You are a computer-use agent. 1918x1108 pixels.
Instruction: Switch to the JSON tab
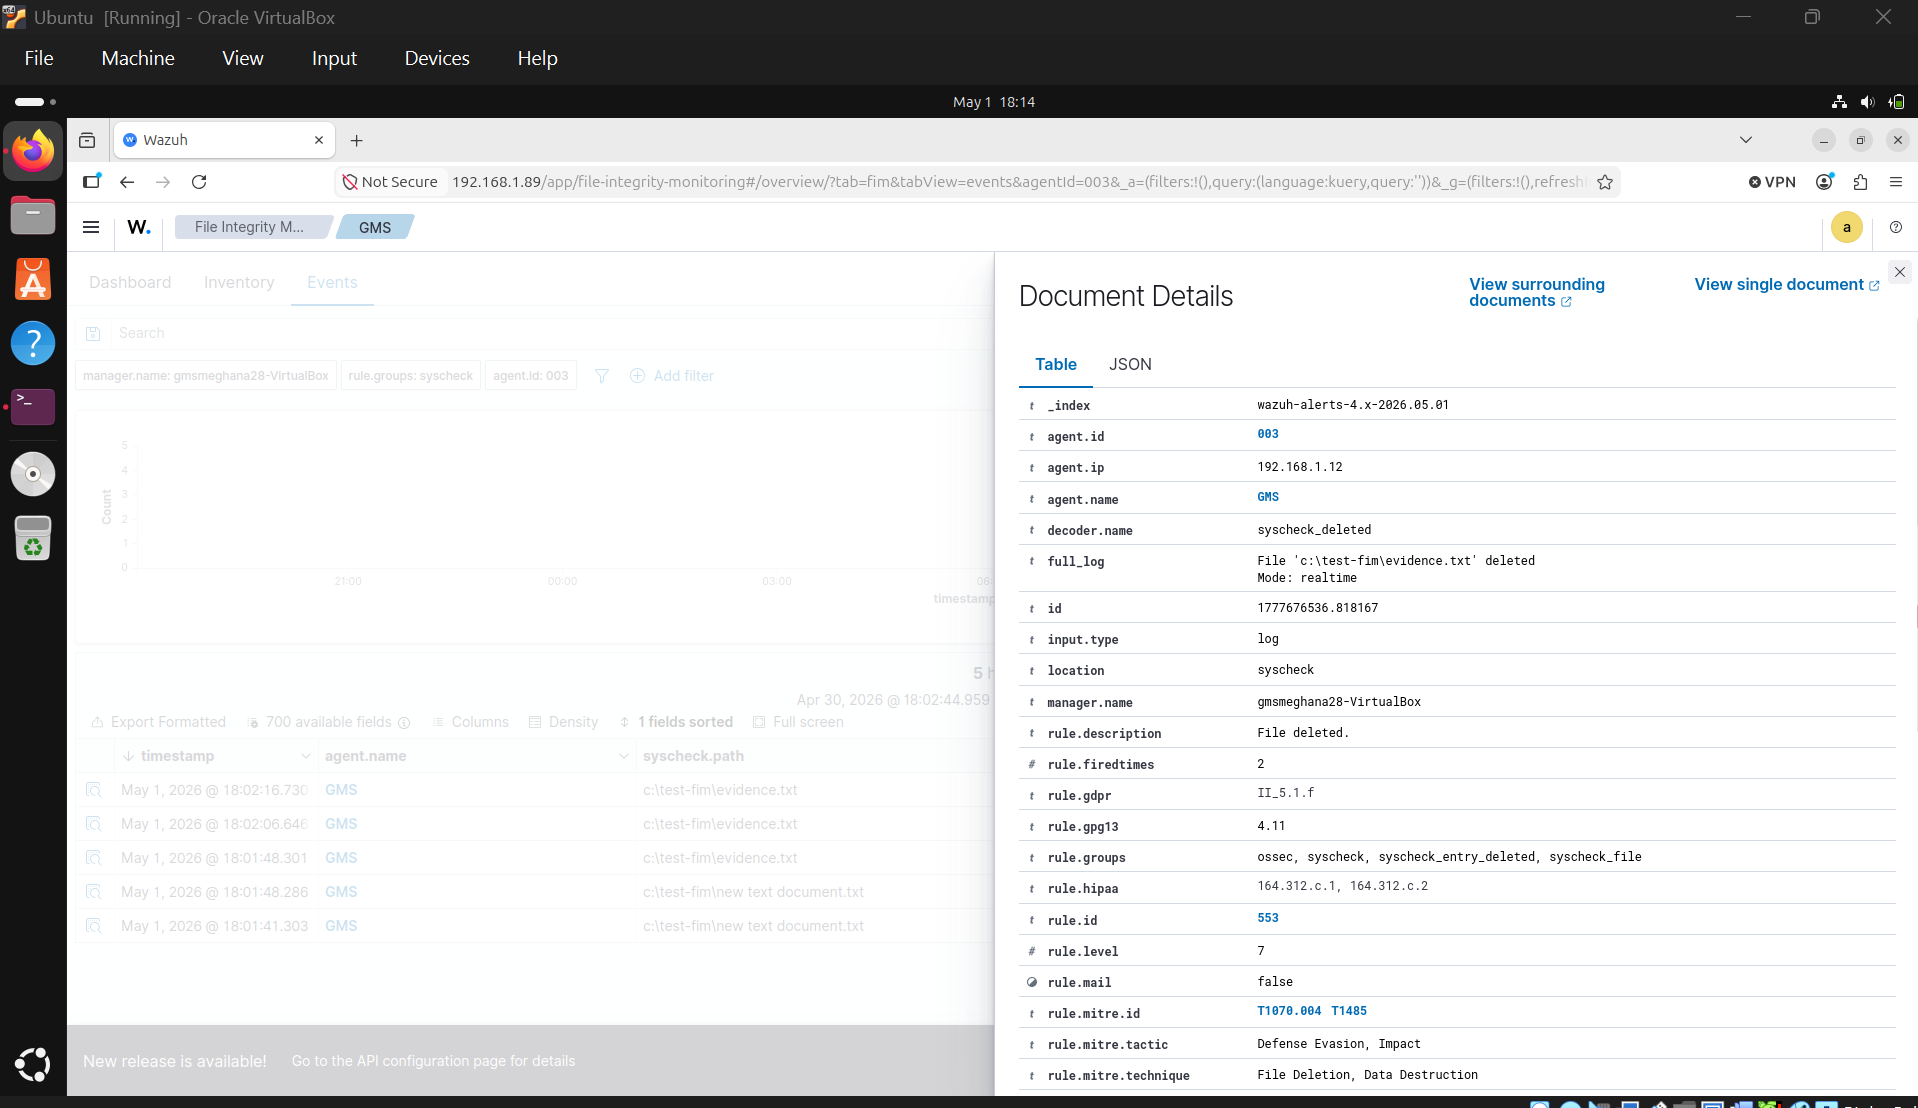(x=1130, y=364)
